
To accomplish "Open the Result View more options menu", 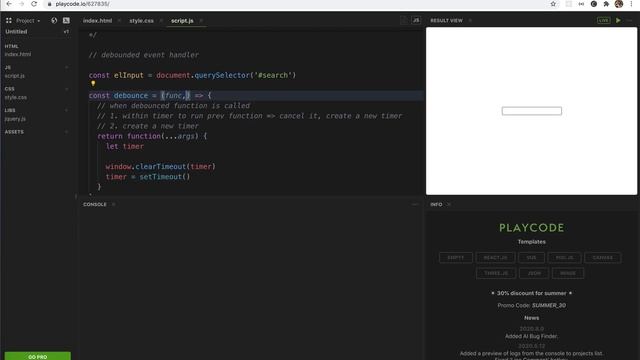I will pos(629,20).
